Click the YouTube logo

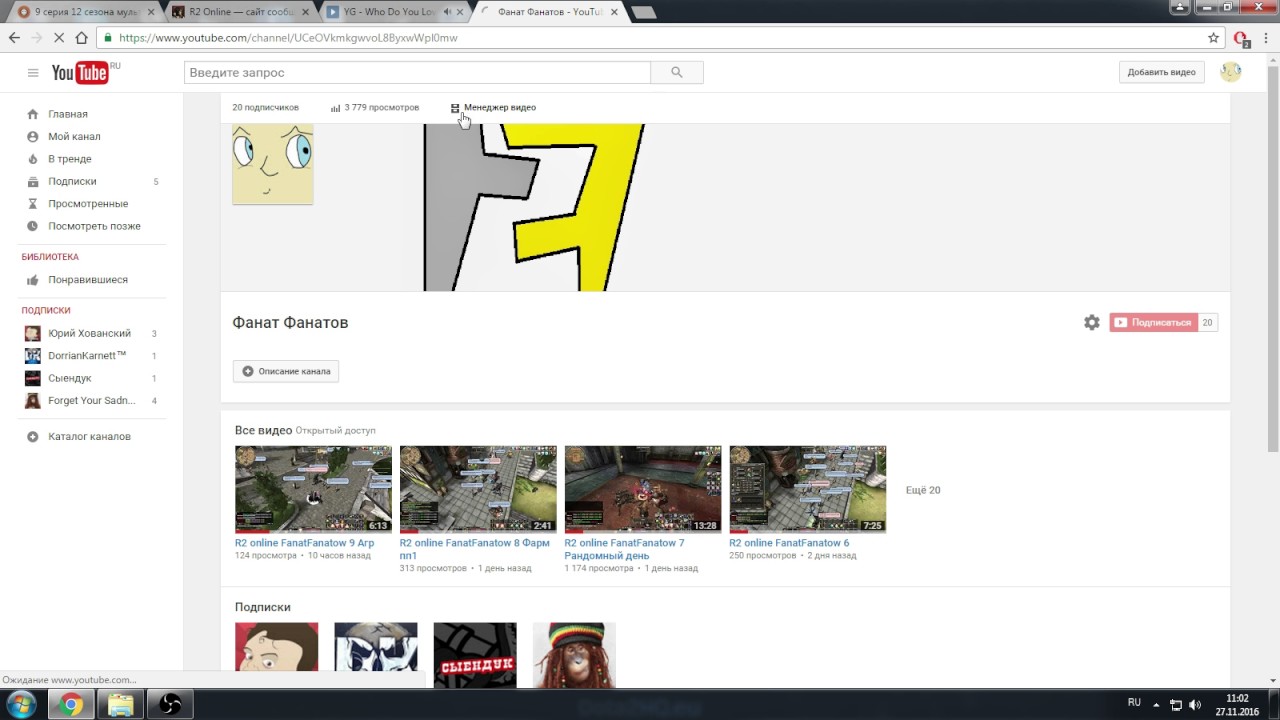tap(80, 73)
